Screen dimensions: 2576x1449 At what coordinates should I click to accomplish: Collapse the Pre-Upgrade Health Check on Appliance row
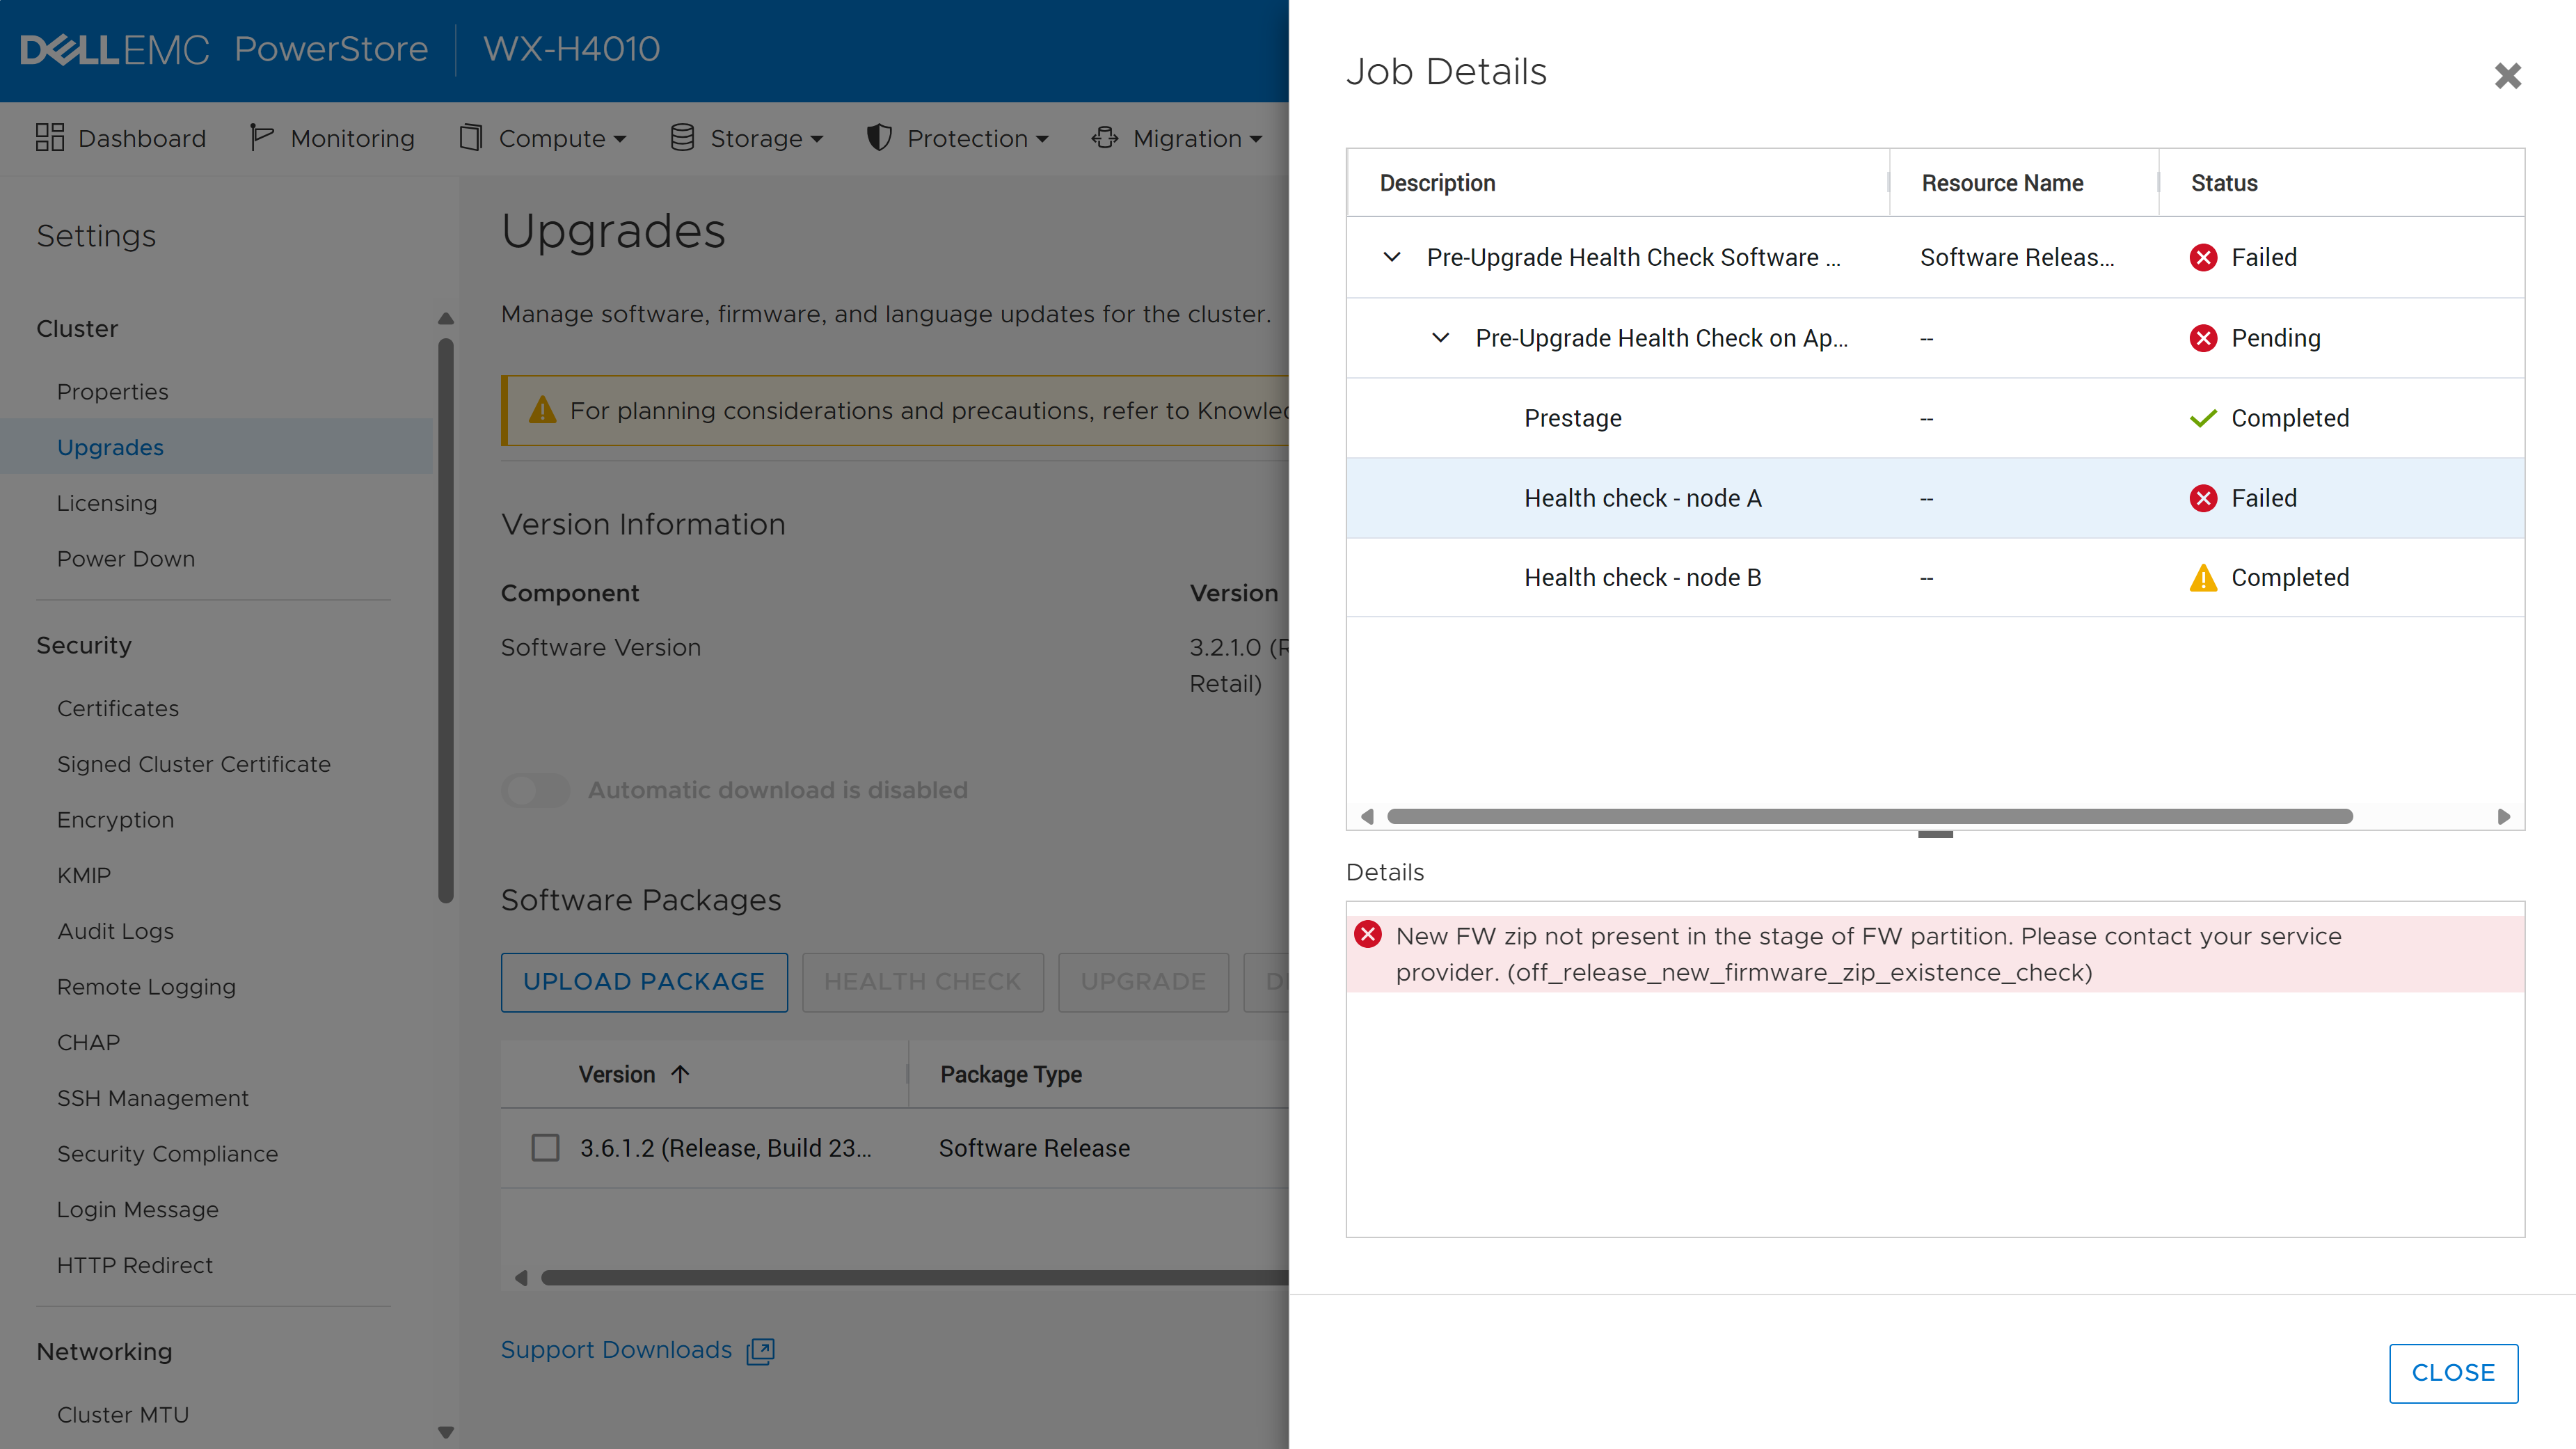[x=1441, y=338]
